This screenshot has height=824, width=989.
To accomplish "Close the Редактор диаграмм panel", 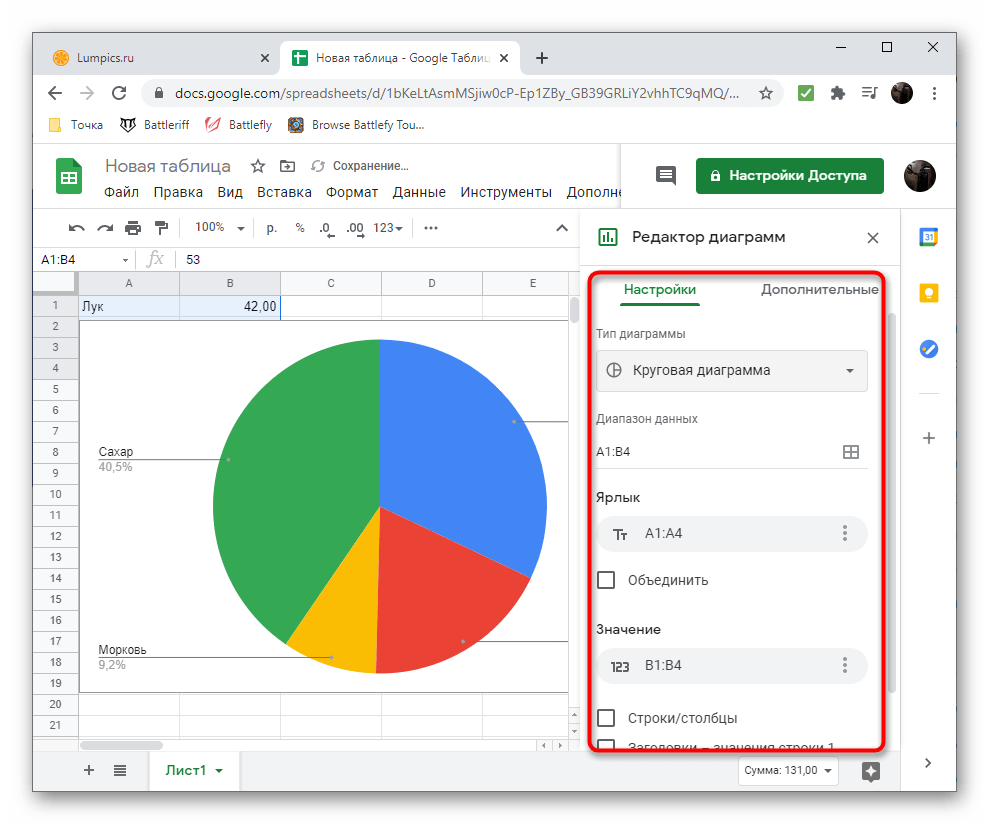I will coord(873,238).
